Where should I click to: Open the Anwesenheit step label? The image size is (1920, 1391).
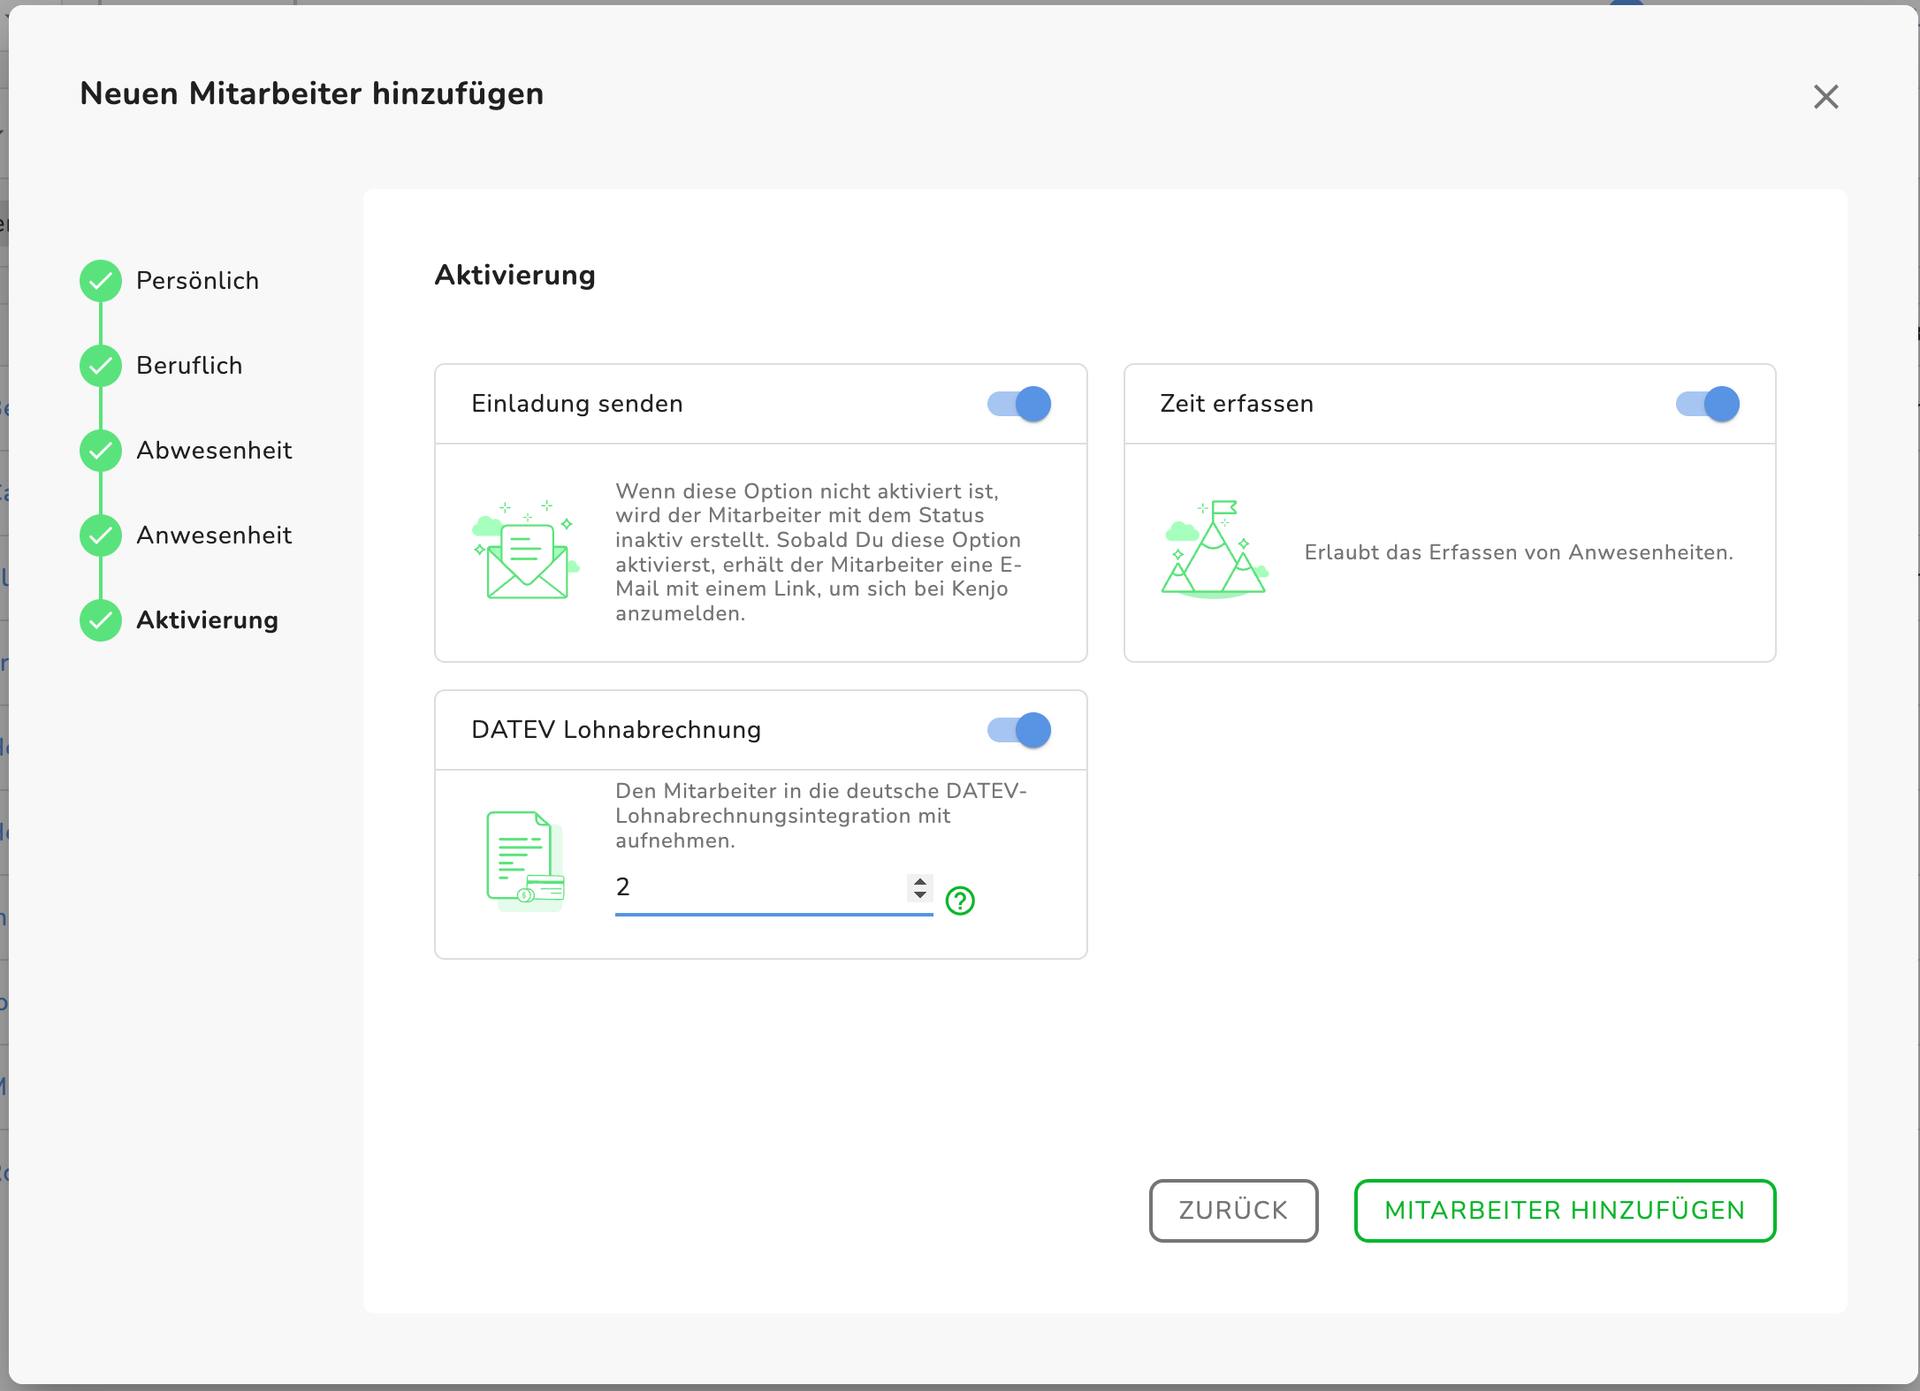click(214, 536)
